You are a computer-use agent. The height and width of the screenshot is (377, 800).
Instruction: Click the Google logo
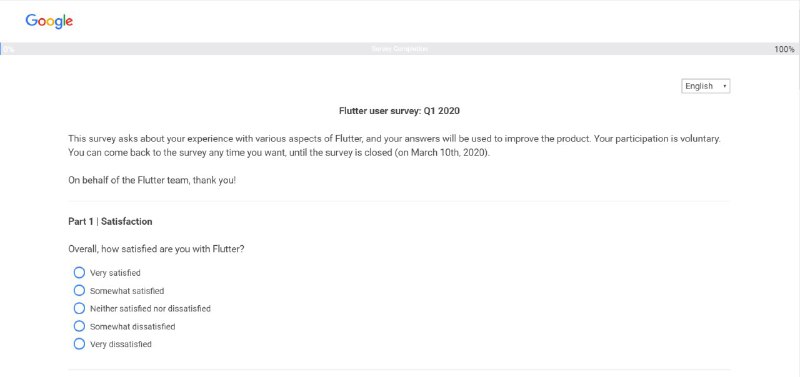click(x=49, y=21)
